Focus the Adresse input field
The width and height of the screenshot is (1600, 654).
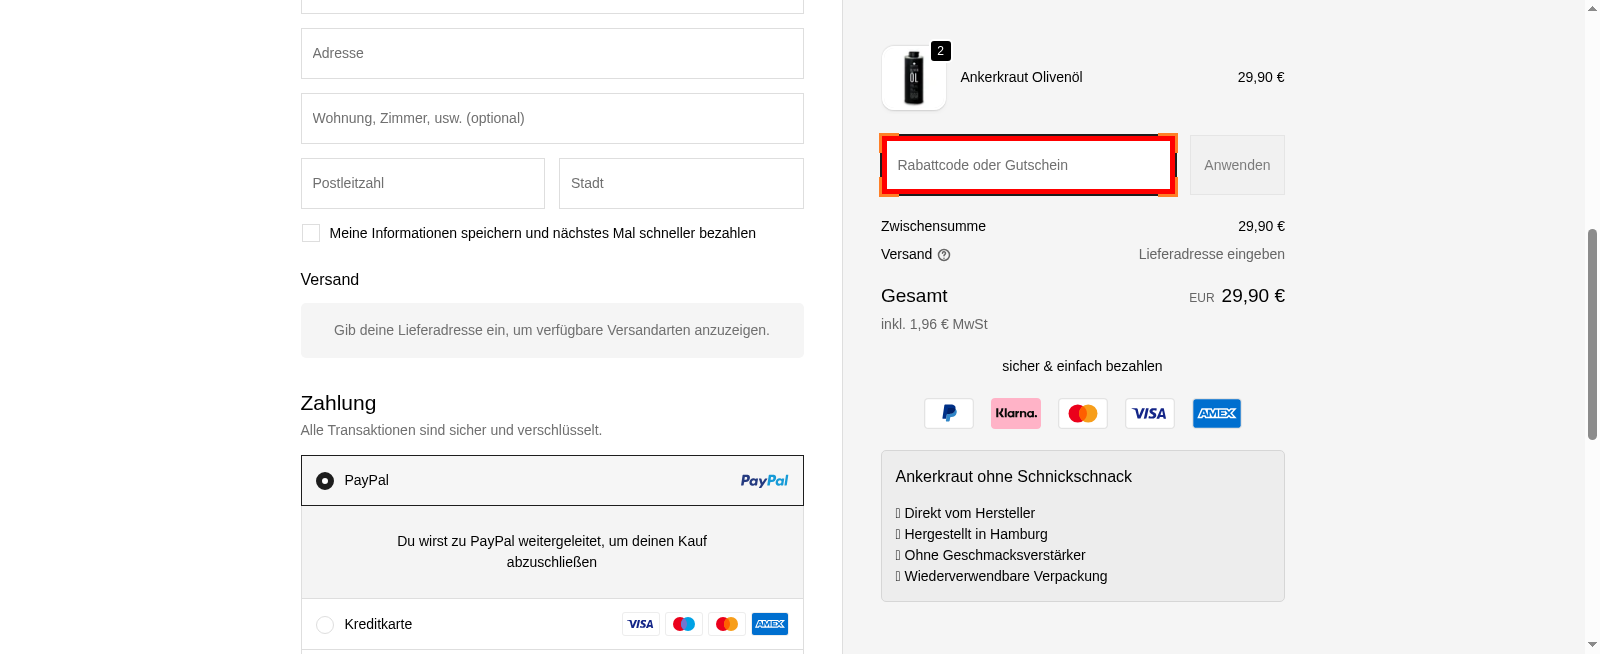[x=552, y=53]
